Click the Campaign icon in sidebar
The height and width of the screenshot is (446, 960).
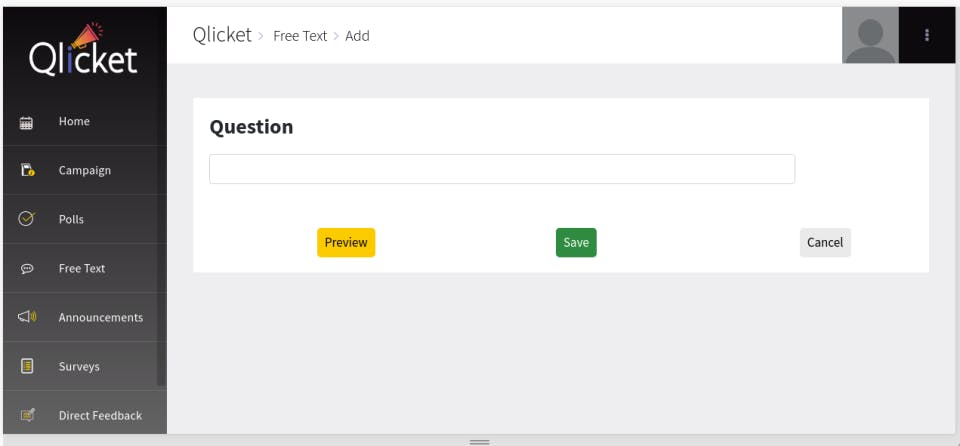coord(27,171)
